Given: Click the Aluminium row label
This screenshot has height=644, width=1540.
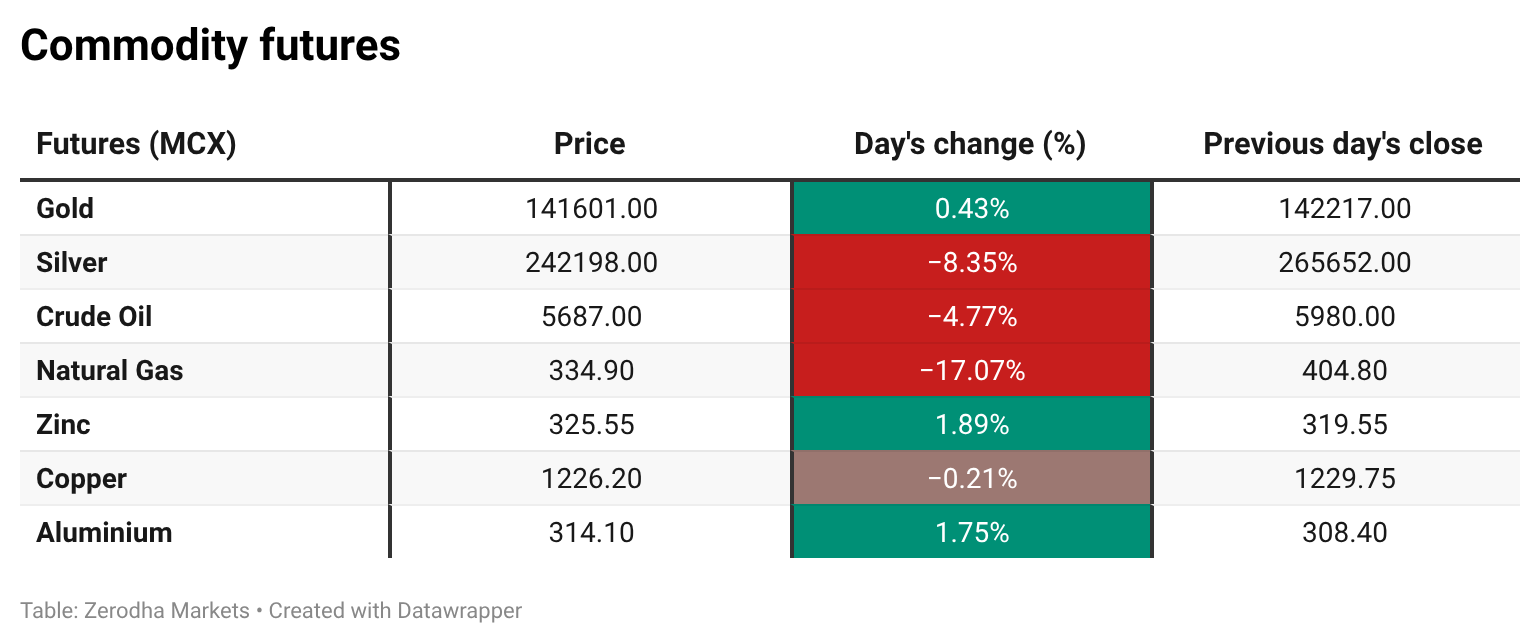Looking at the screenshot, I should [x=104, y=533].
